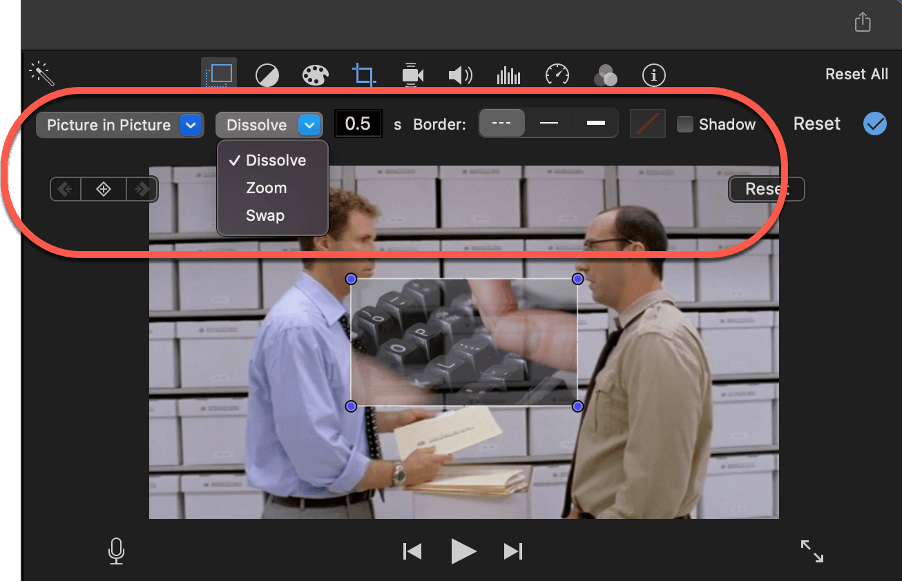
Task: Open the Dissolve transition dropdown
Action: [269, 125]
